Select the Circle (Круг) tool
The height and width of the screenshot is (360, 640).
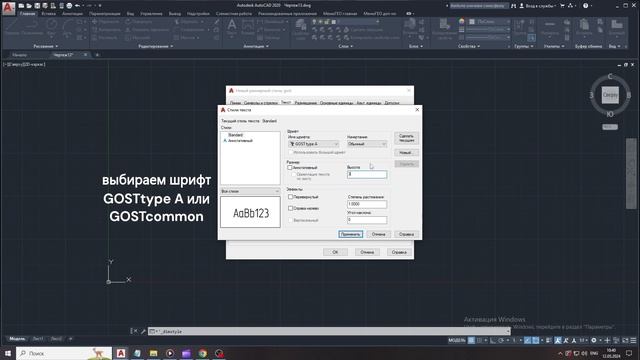coord(51,27)
